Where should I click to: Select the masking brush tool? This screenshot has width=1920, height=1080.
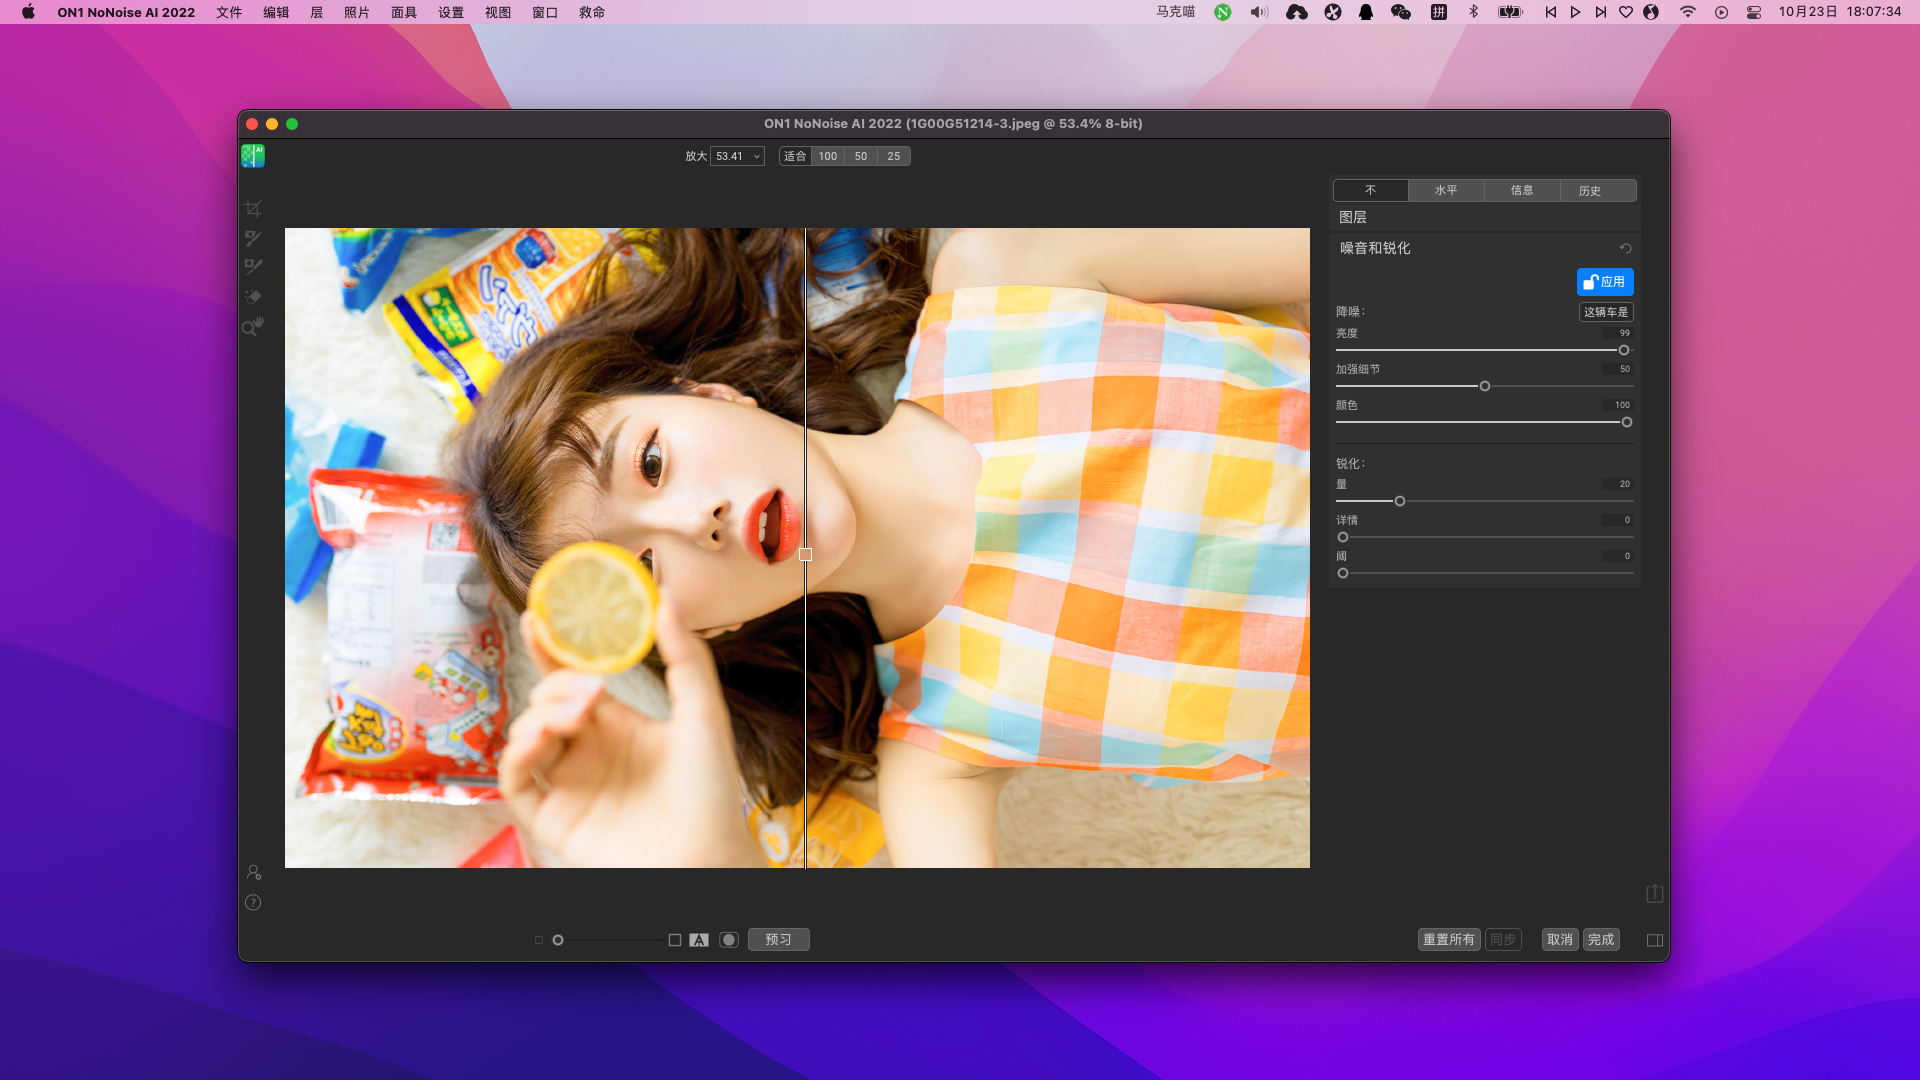[x=253, y=238]
